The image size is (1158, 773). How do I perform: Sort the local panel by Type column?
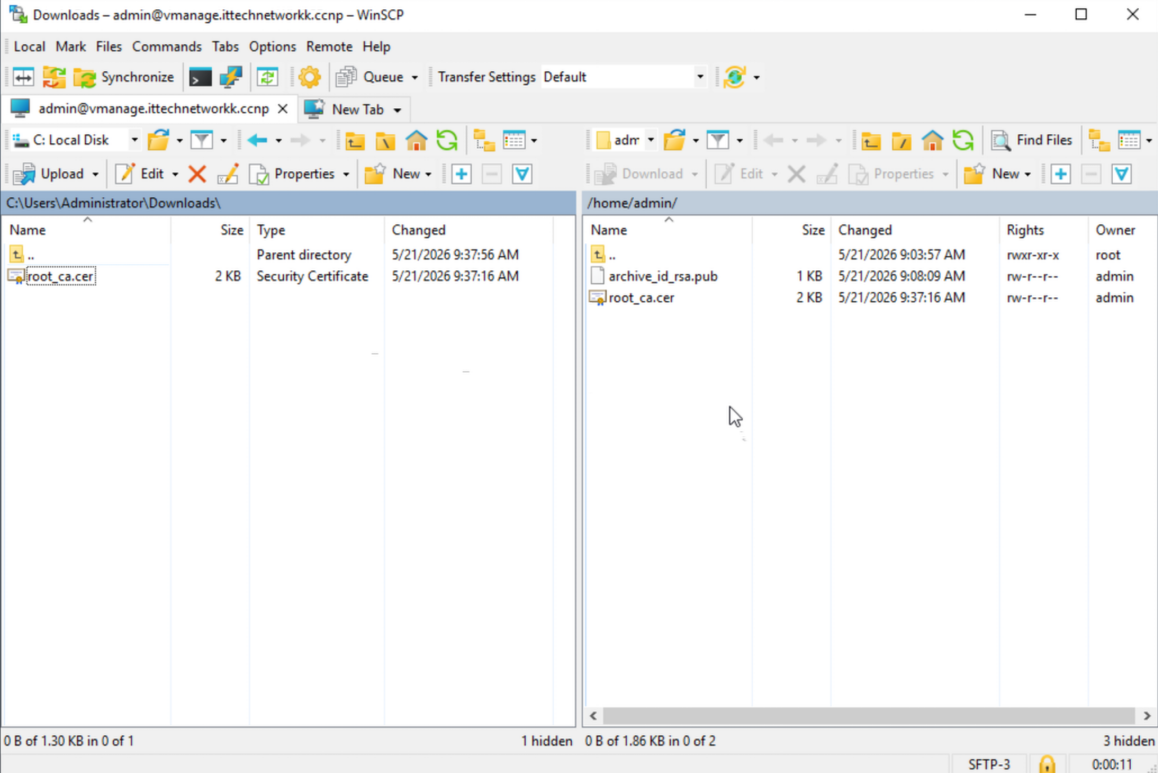pyautogui.click(x=316, y=230)
